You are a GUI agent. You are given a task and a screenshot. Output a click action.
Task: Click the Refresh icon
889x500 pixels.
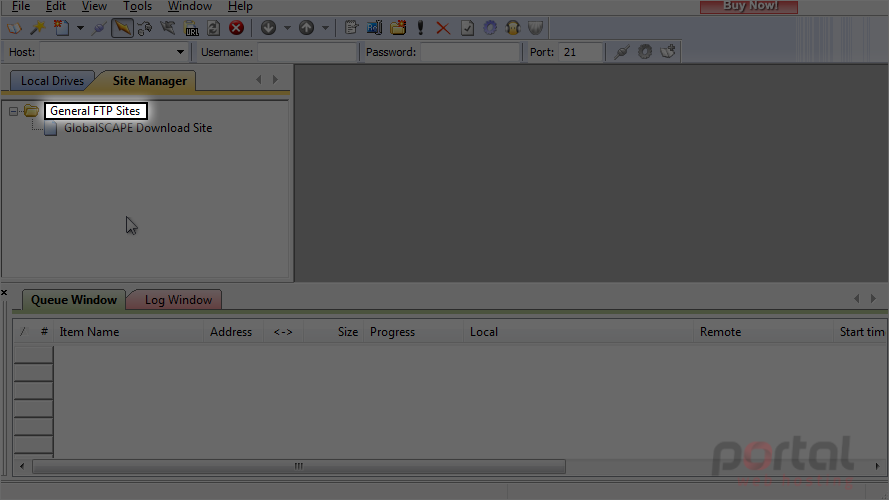pyautogui.click(x=213, y=28)
